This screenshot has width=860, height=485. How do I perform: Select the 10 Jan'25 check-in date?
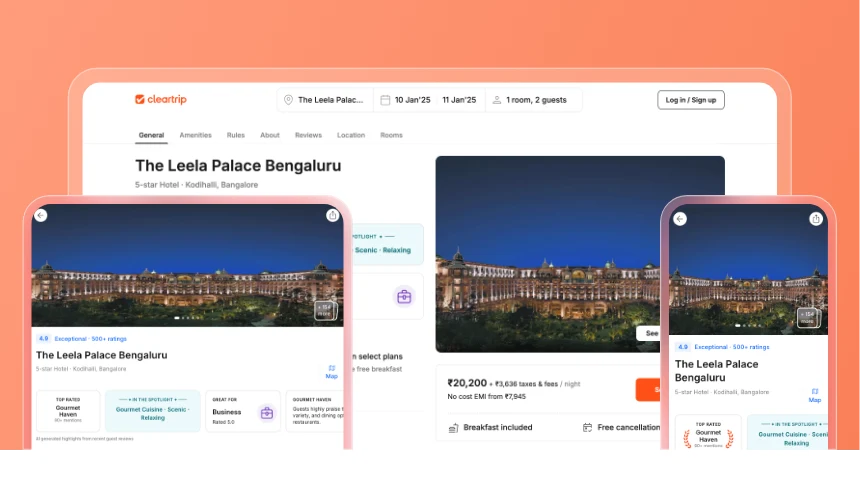tap(412, 100)
